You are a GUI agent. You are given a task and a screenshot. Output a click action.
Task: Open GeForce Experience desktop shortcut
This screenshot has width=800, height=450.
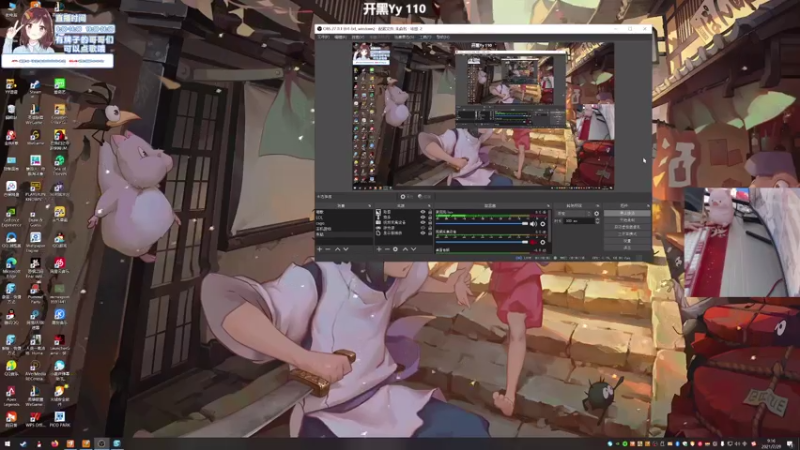point(11,216)
